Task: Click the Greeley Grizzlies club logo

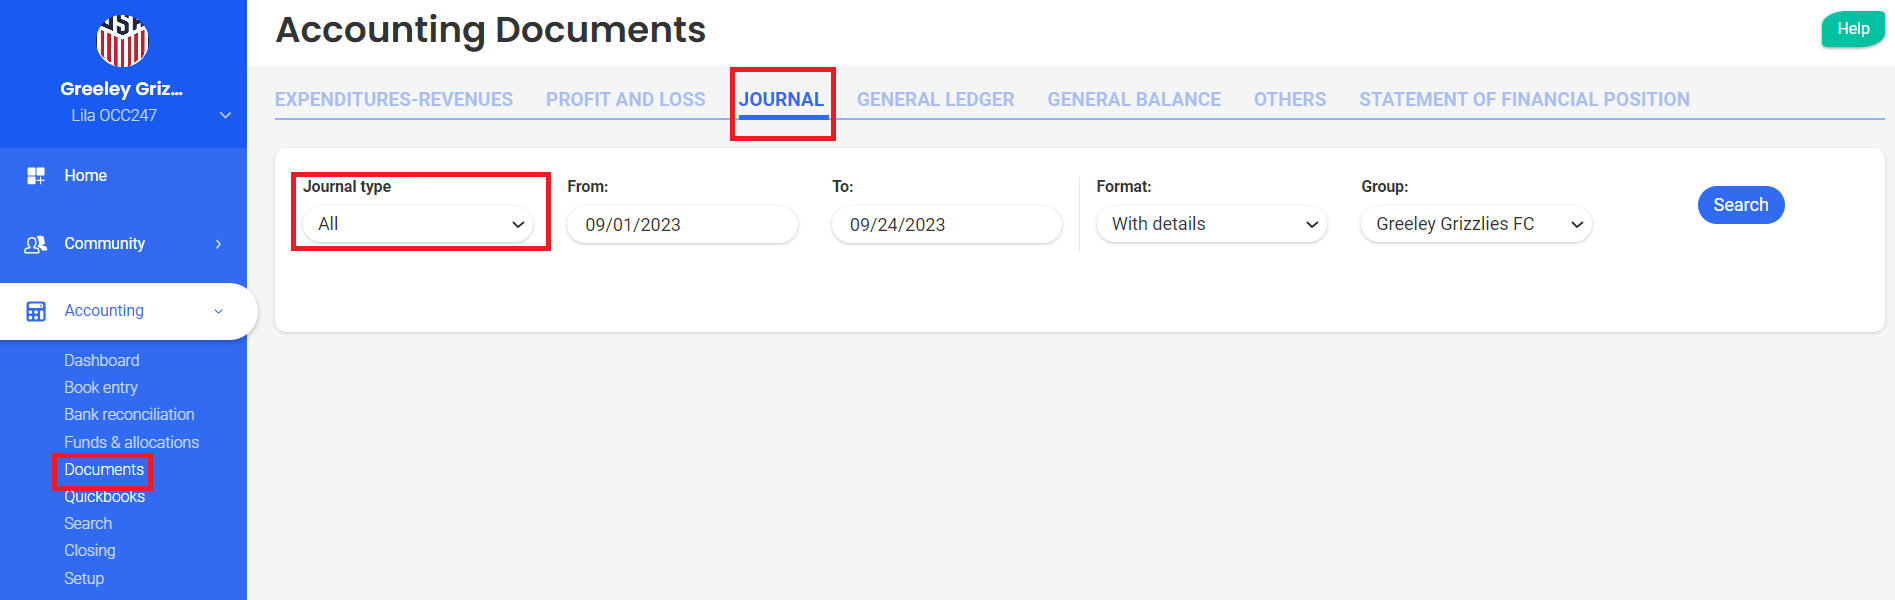Action: click(x=122, y=40)
